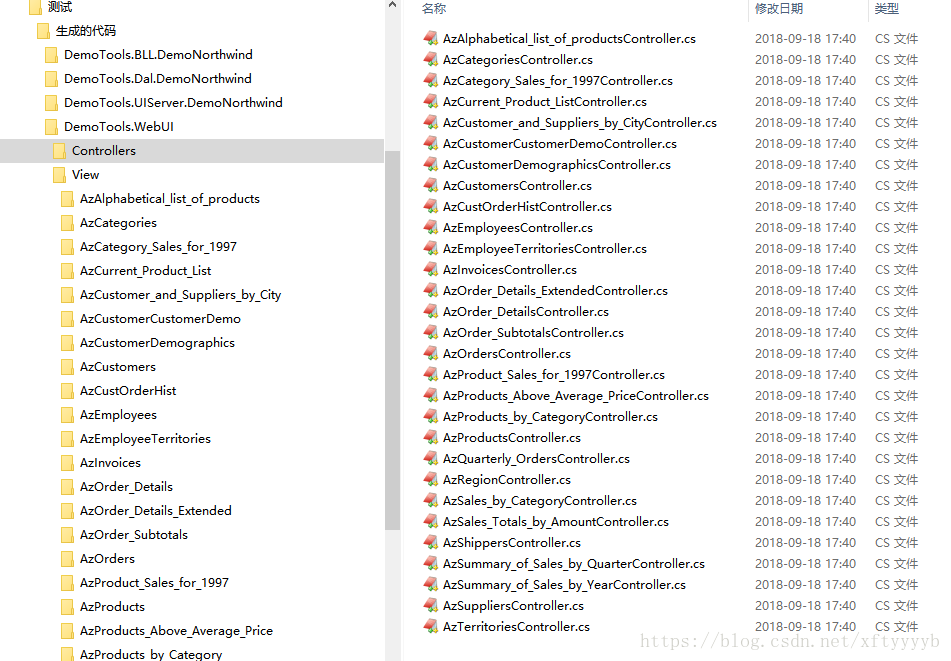Click the AzShippersController.cs file icon

point(431,543)
